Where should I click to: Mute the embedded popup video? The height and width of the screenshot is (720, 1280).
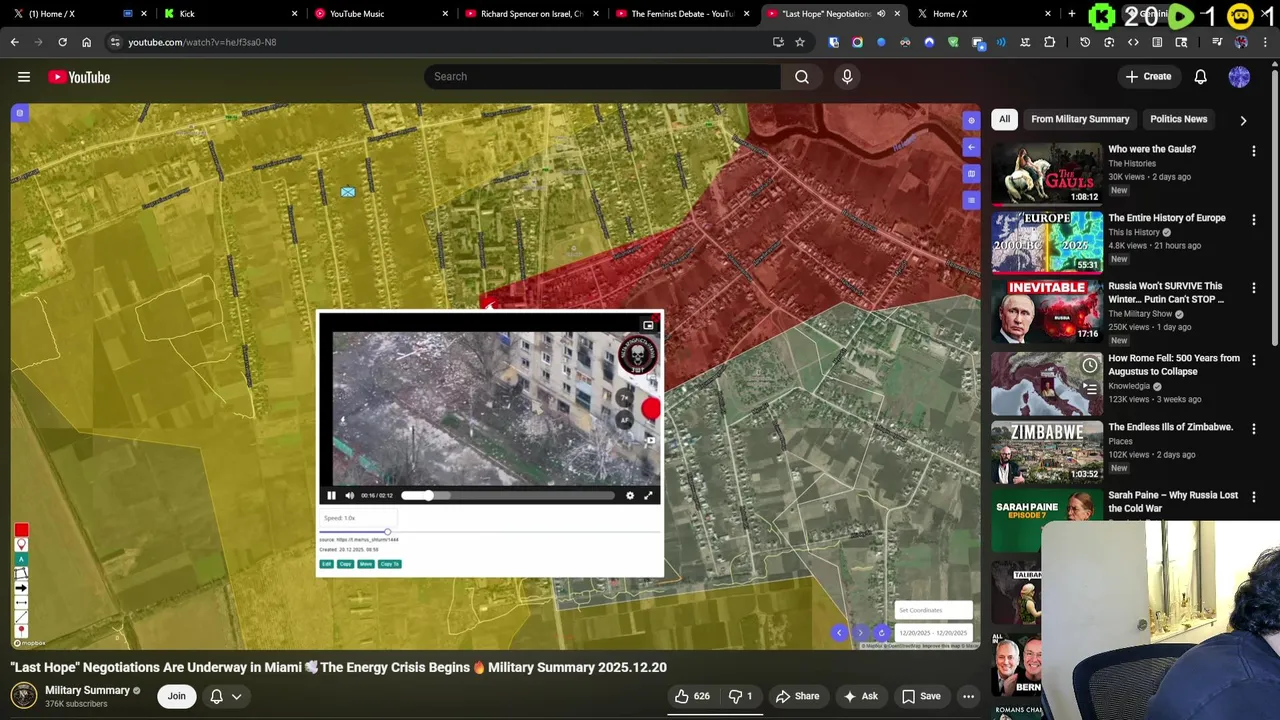350,495
